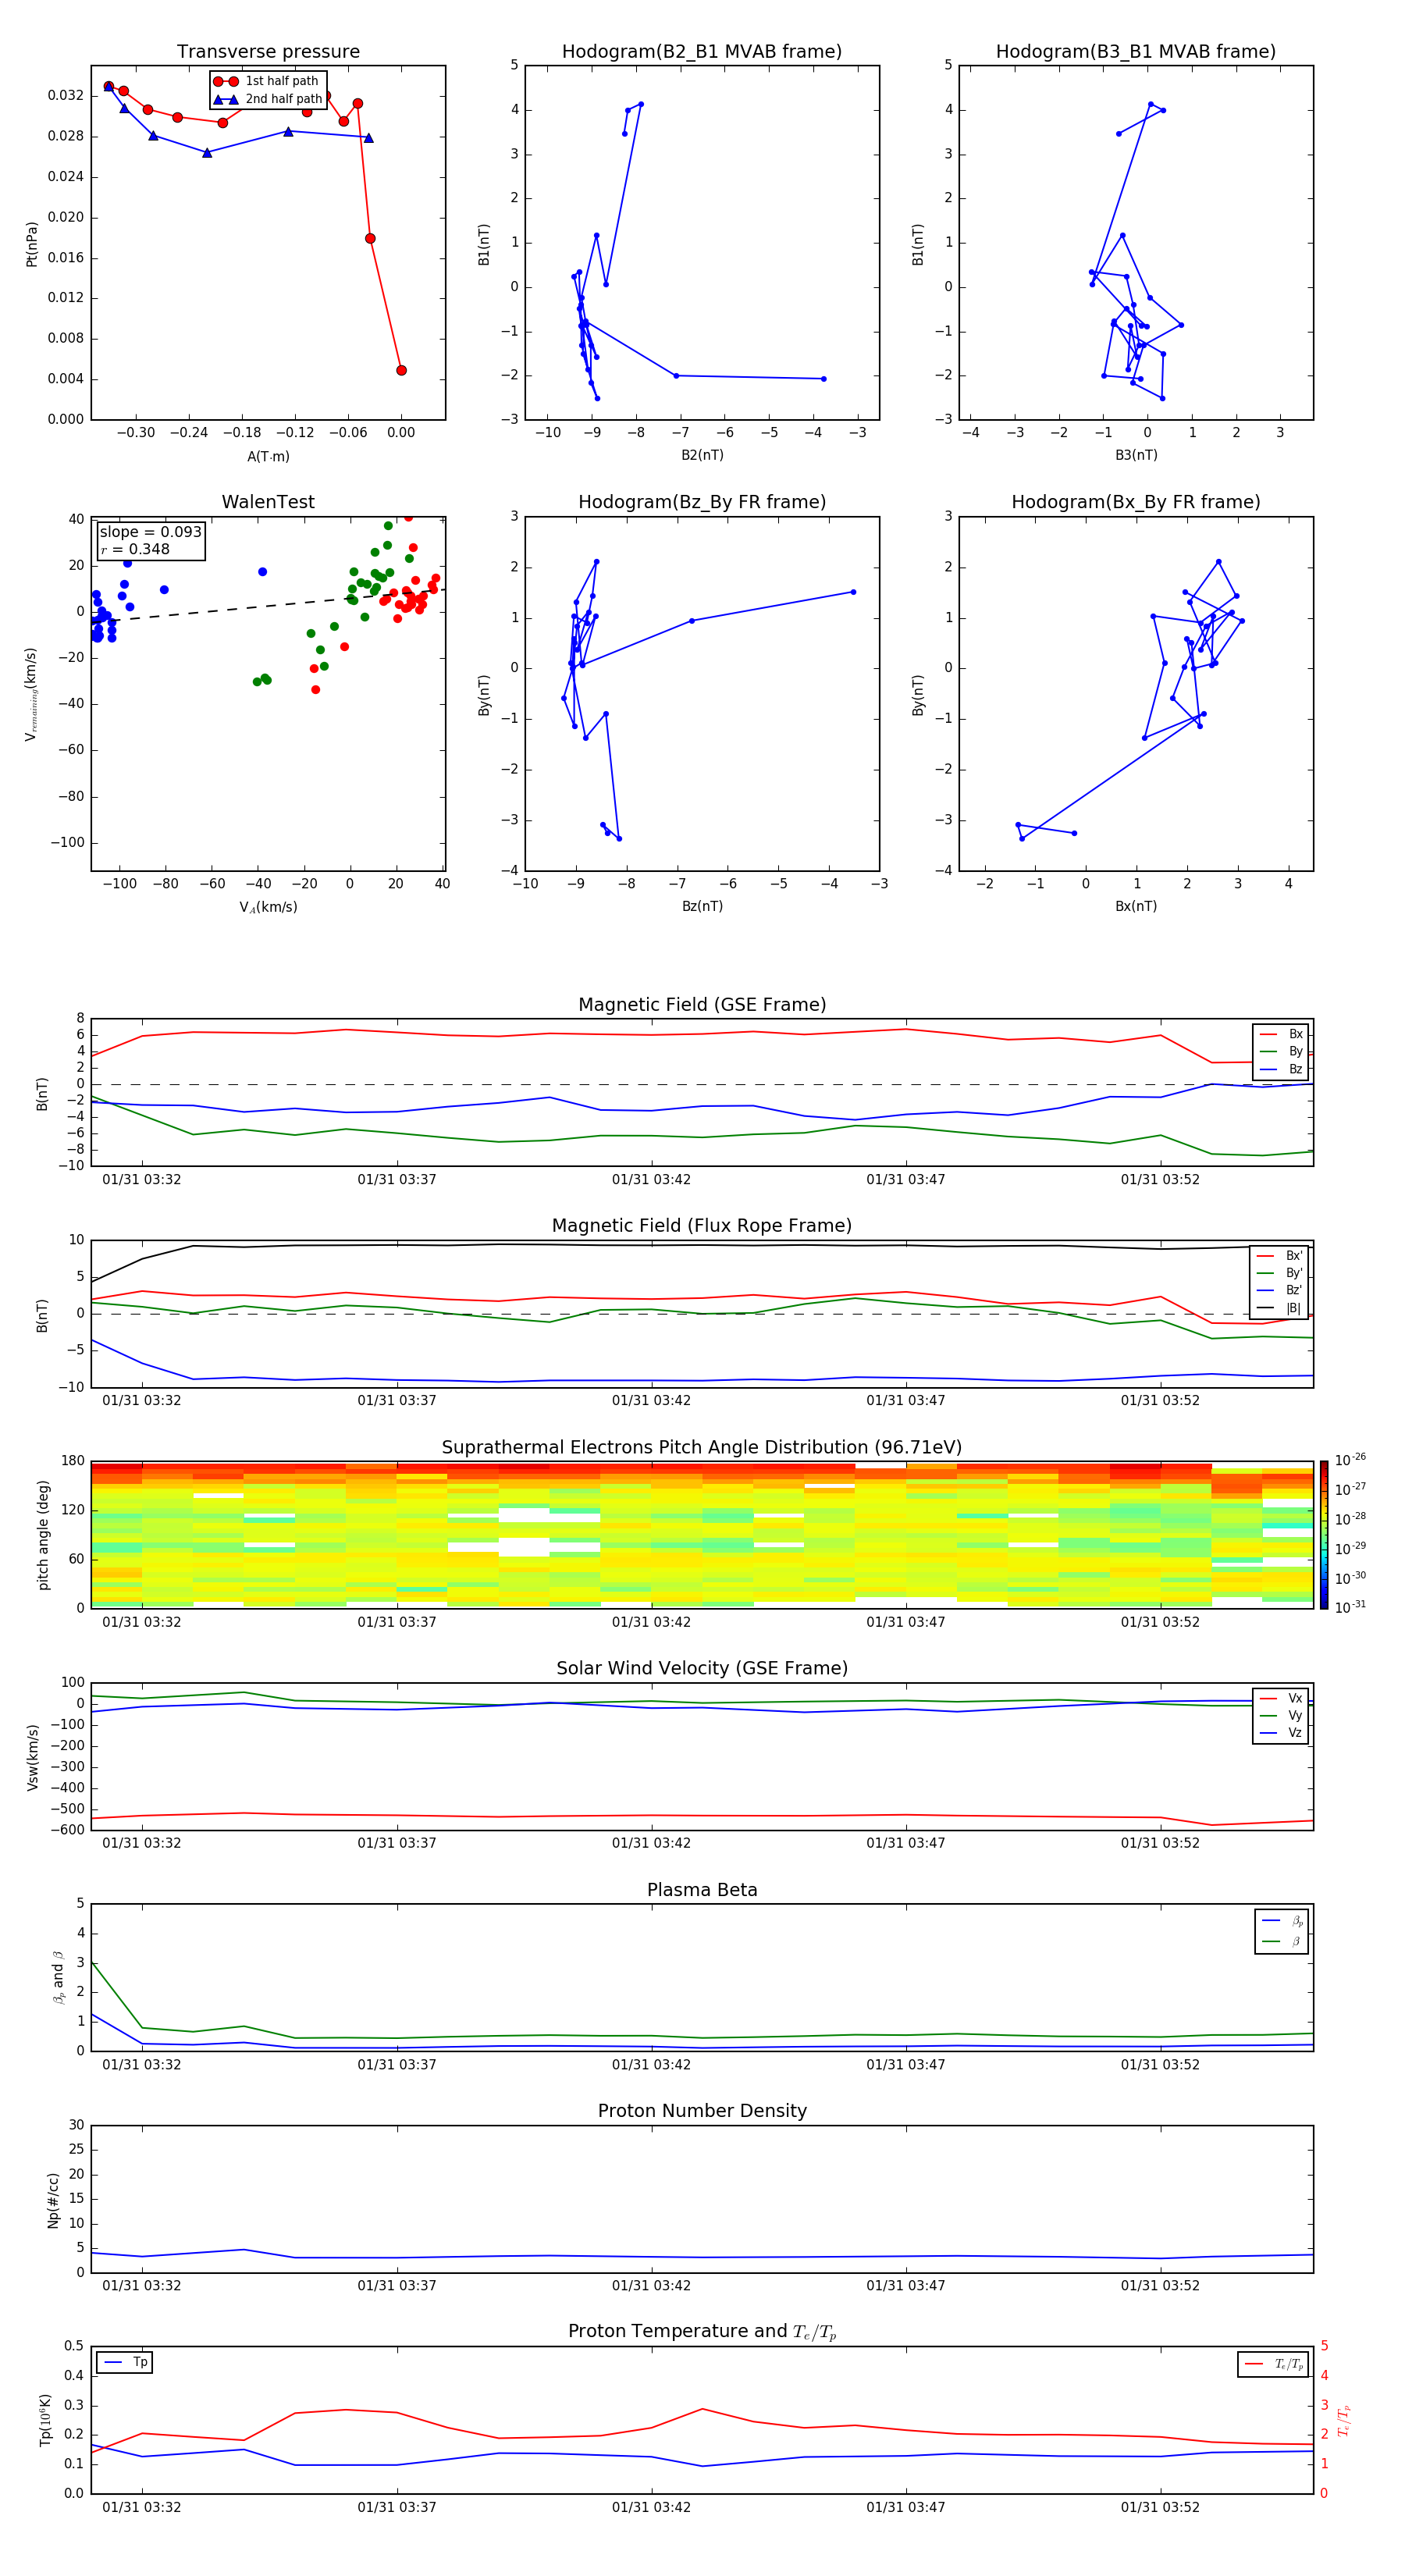Click '01/31 03:32' tick under GSE magnetic field
The height and width of the screenshot is (2576, 1405).
pyautogui.click(x=142, y=1180)
